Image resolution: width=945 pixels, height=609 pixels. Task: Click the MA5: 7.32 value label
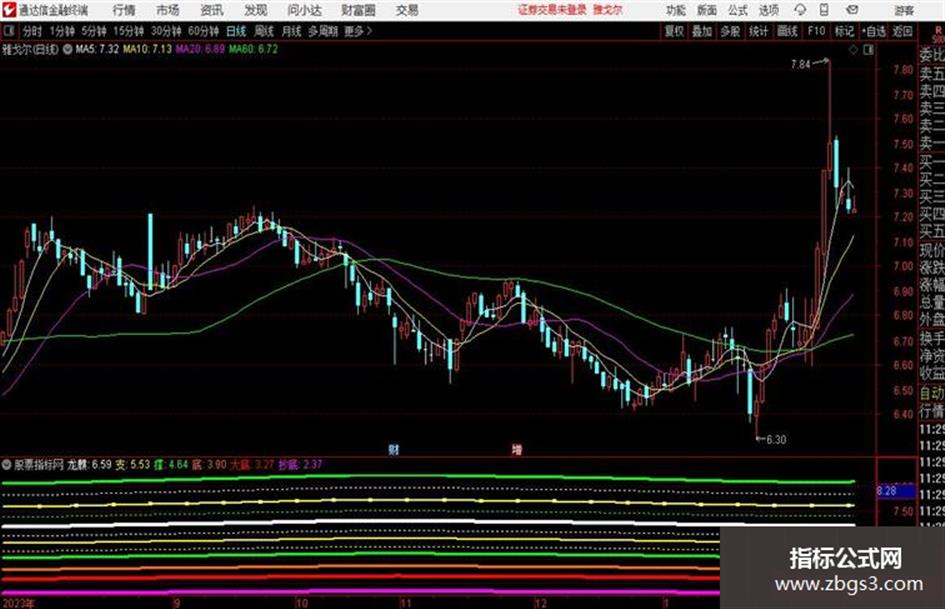pyautogui.click(x=97, y=49)
